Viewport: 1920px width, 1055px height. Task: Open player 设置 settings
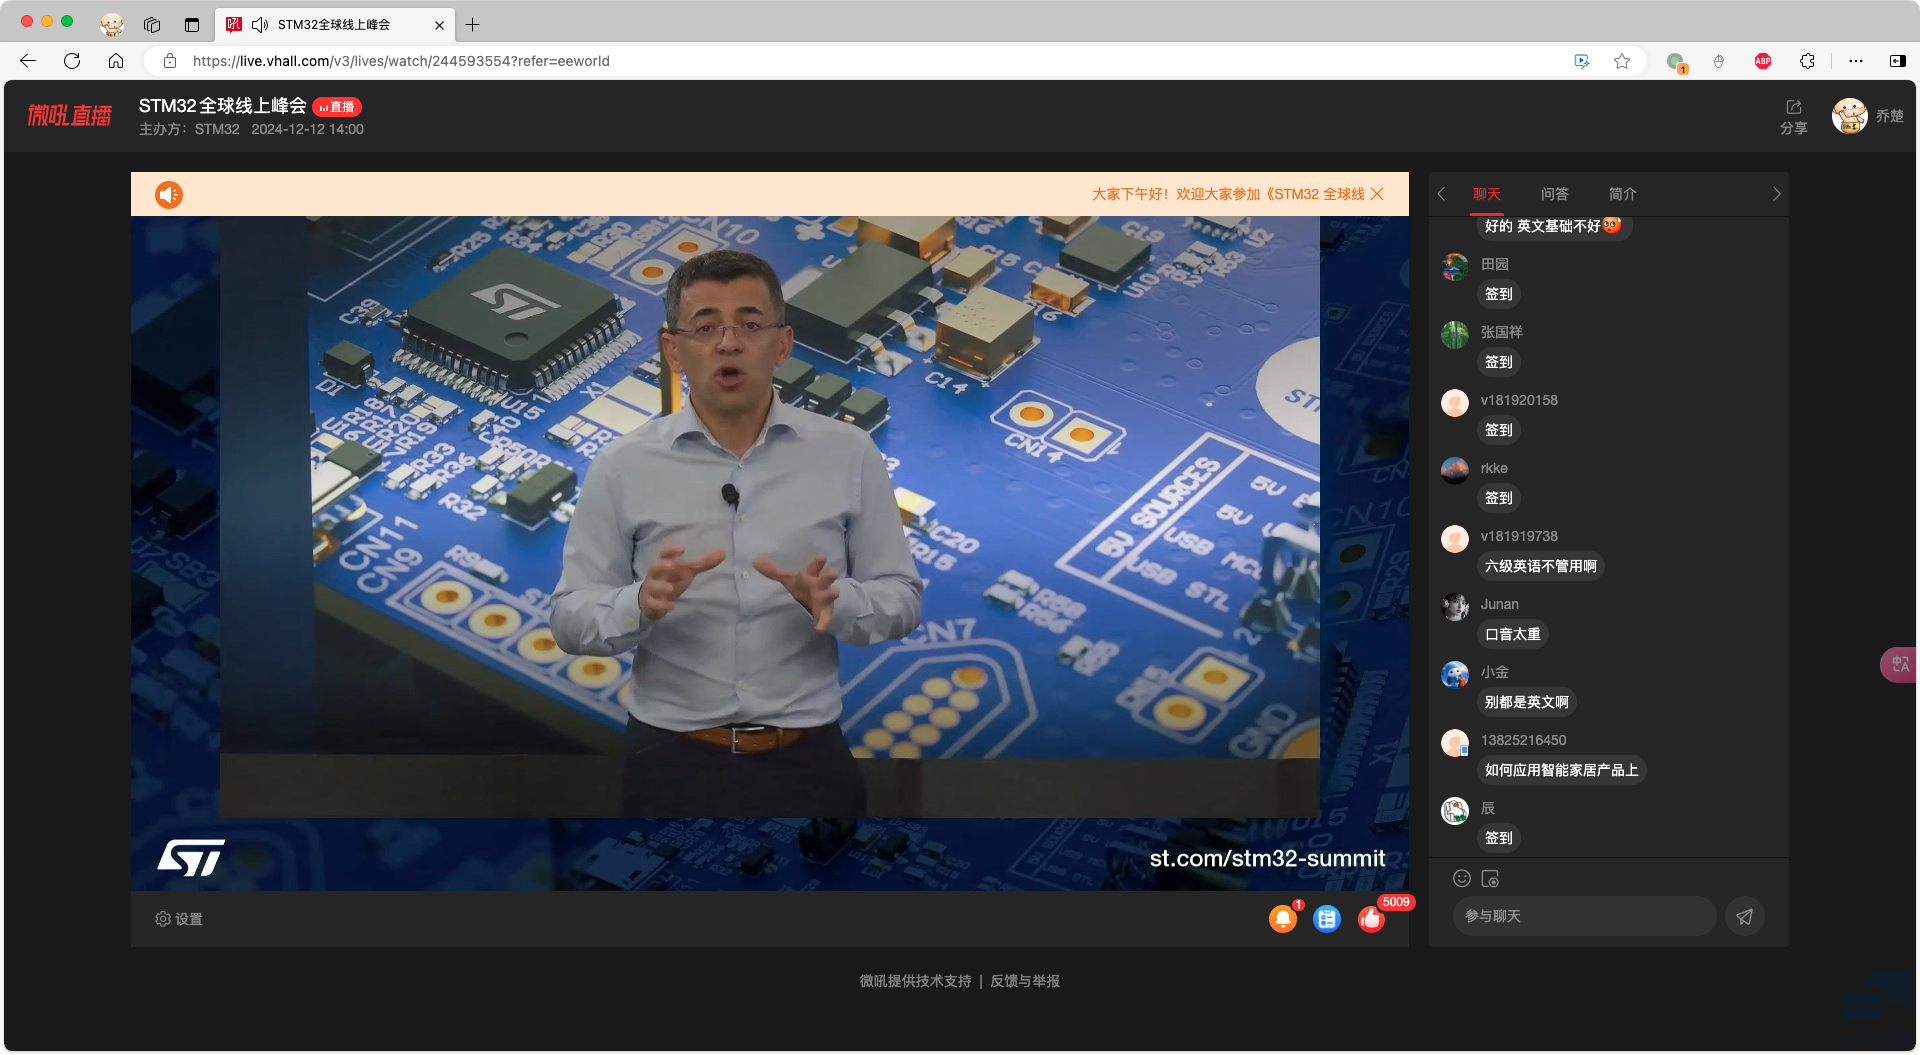coord(179,919)
